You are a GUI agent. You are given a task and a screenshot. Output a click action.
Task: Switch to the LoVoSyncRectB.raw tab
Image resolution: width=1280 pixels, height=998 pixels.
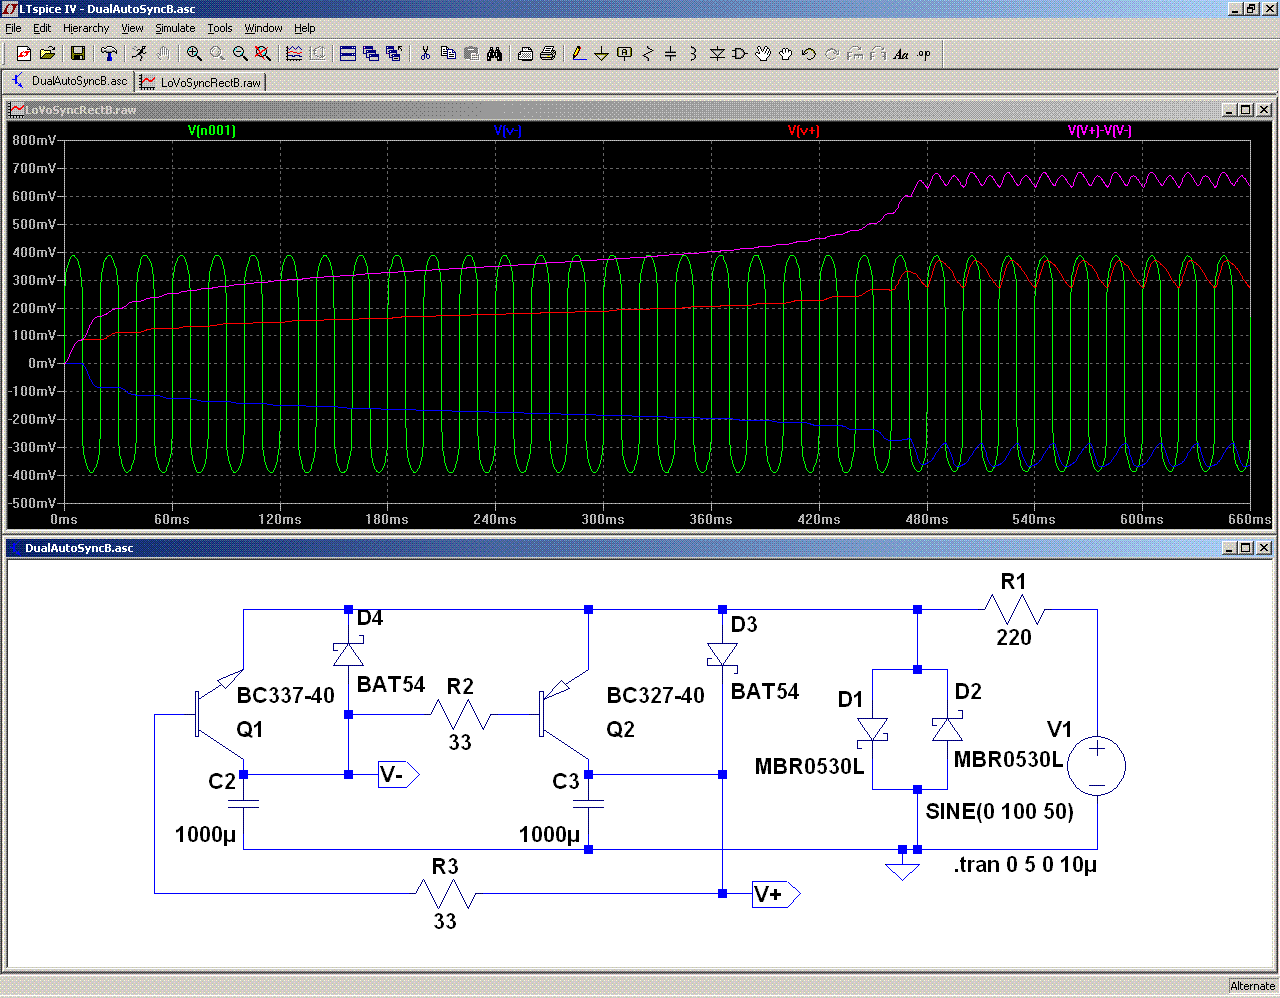point(201,82)
